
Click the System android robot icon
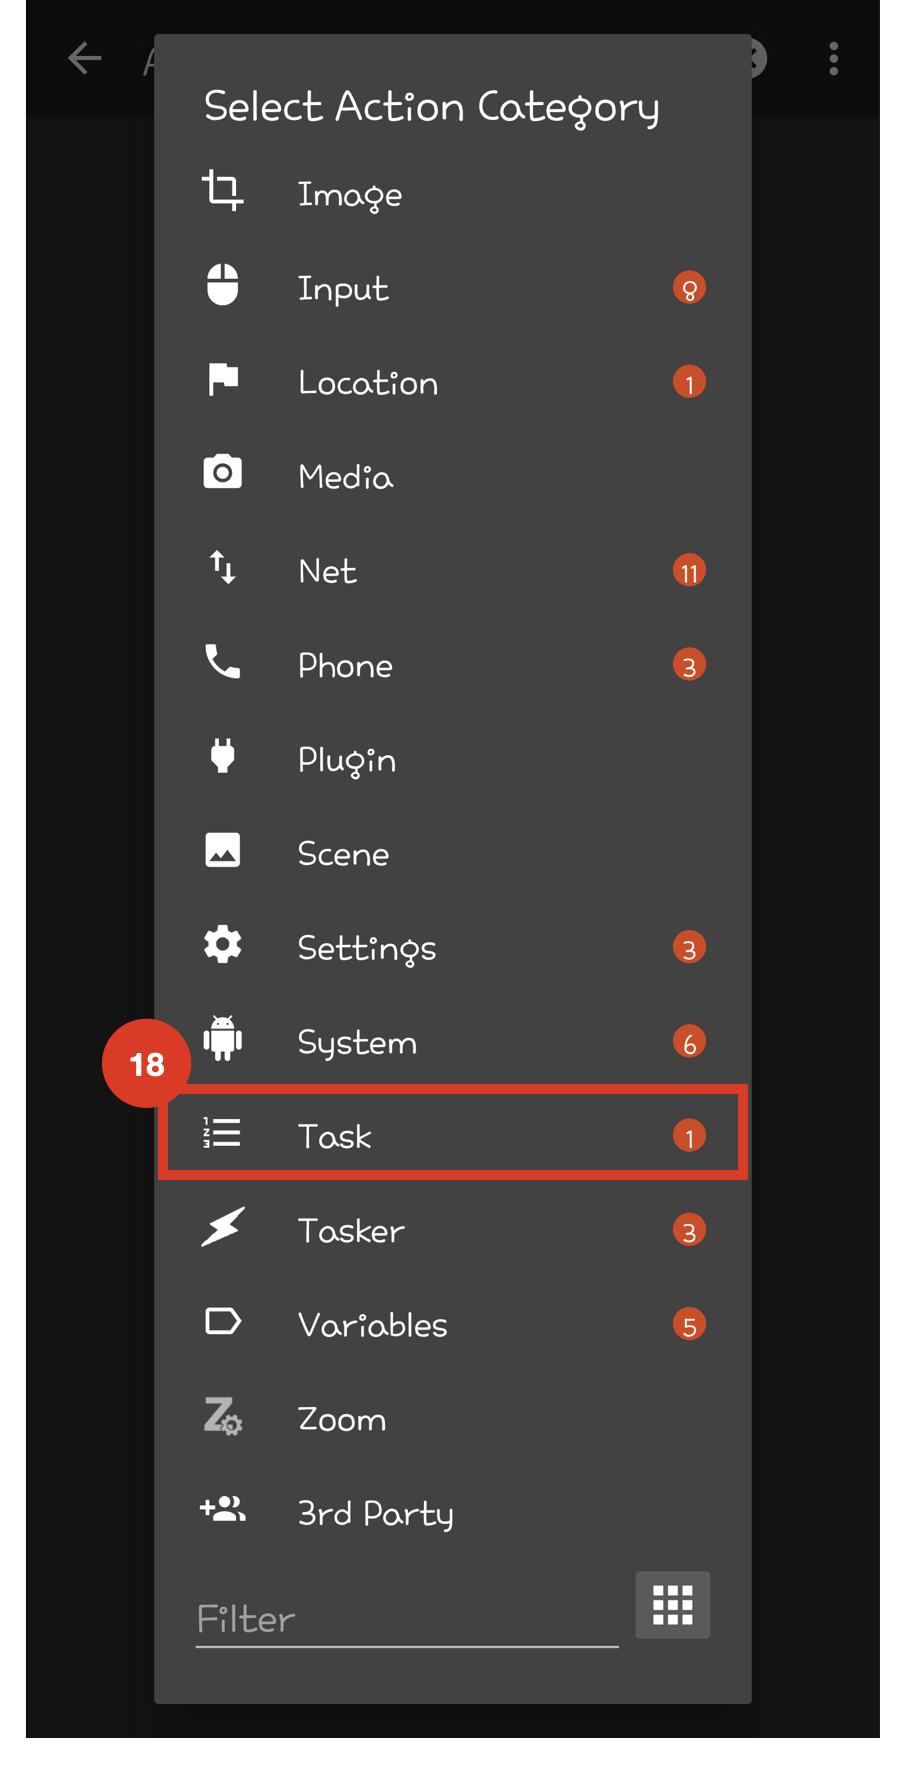click(222, 1038)
